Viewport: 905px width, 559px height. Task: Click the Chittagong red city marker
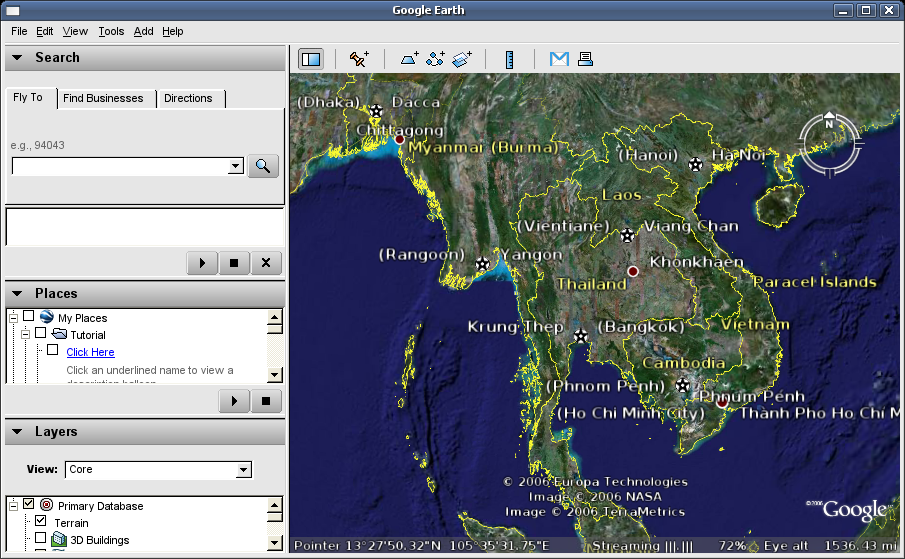coord(399,139)
